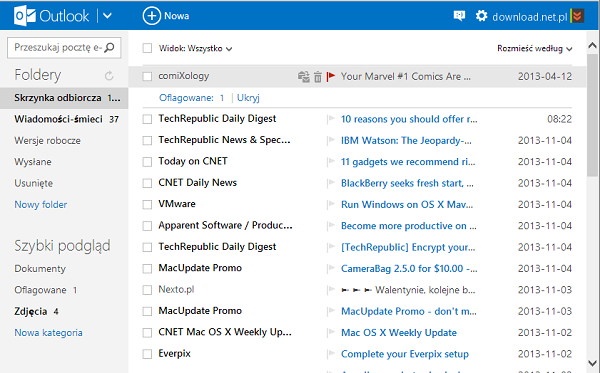Open the settings gear icon
This screenshot has height=373, width=600.
click(x=481, y=16)
